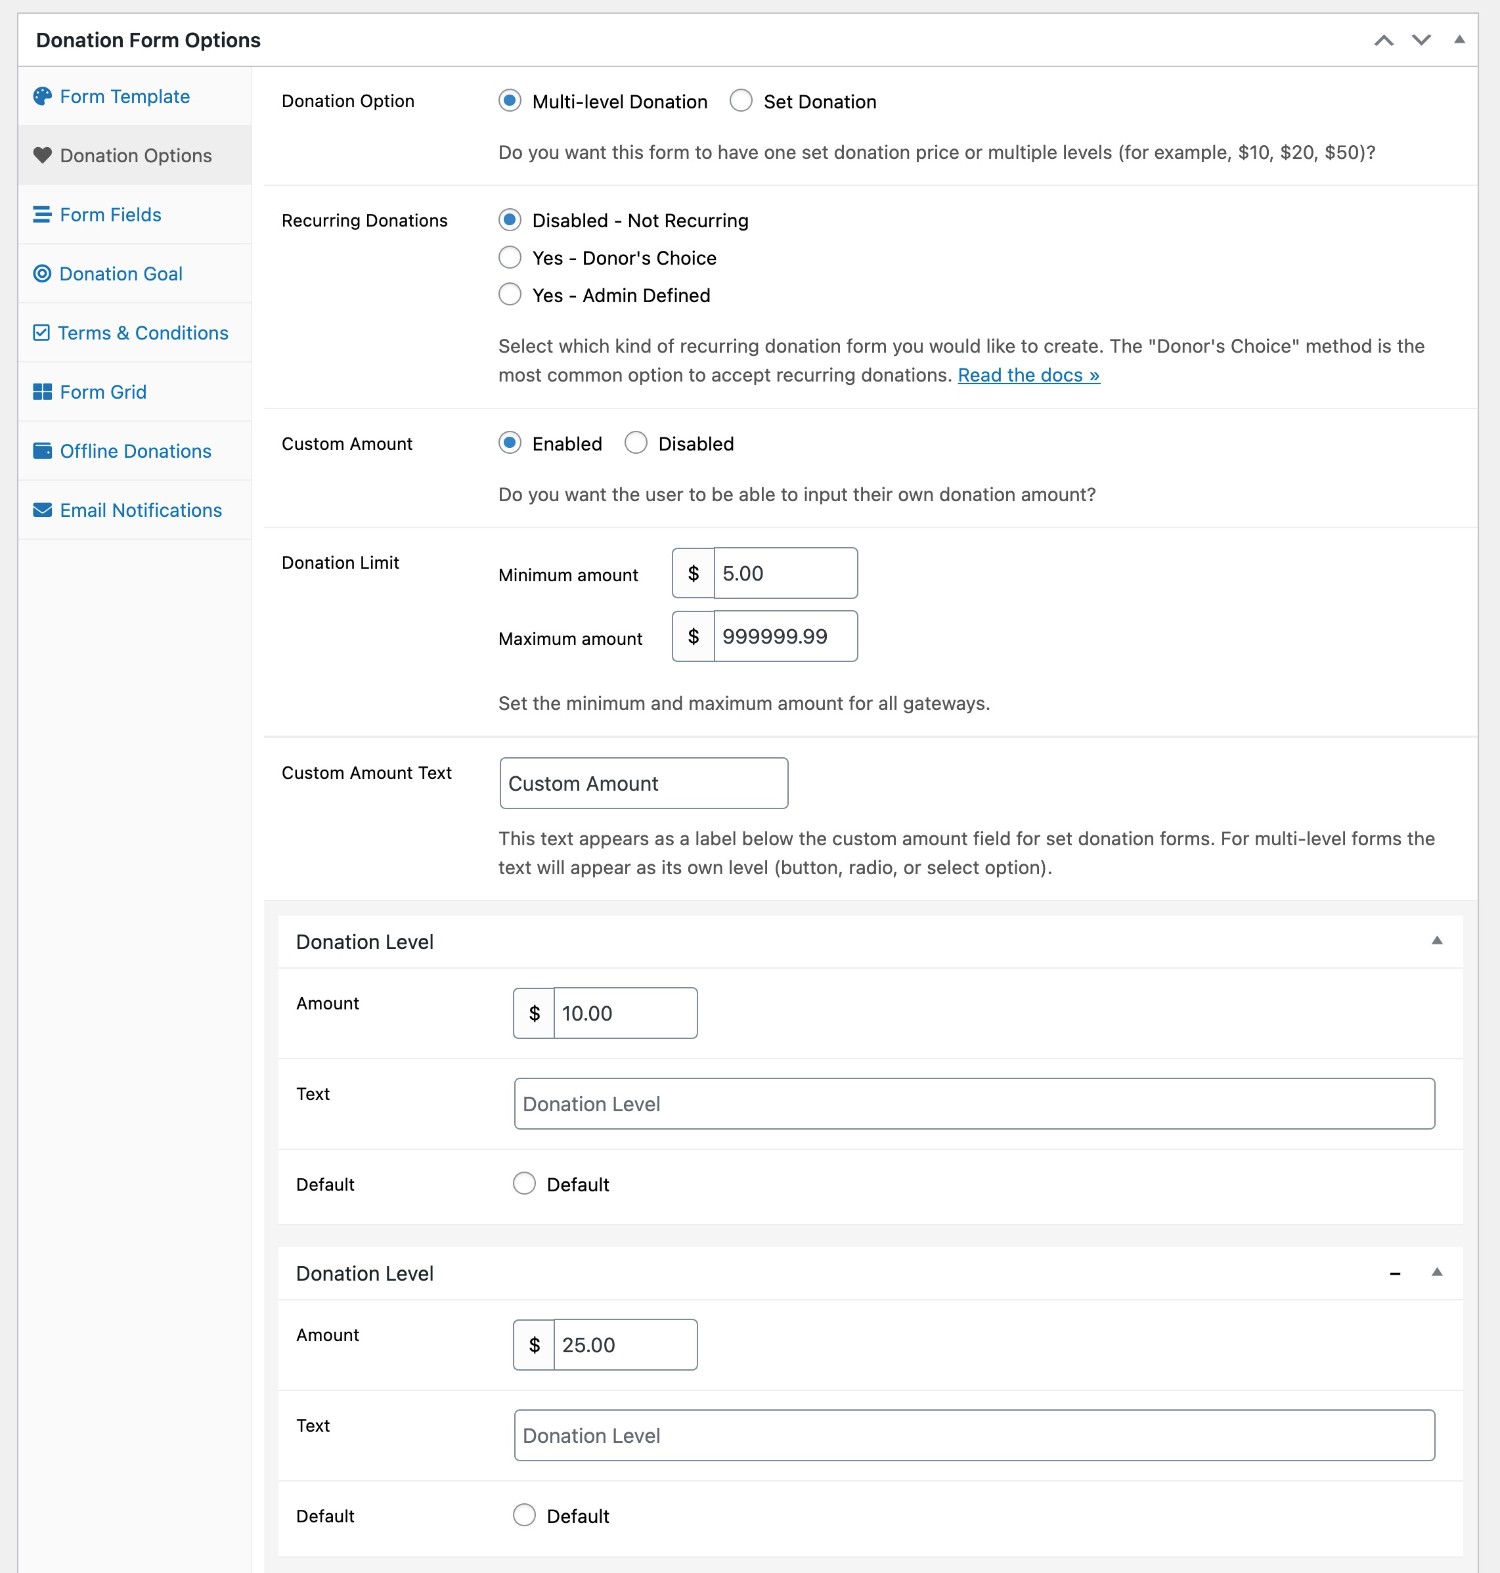Click Text field of the $25.00 level
1500x1573 pixels.
[x=974, y=1435]
